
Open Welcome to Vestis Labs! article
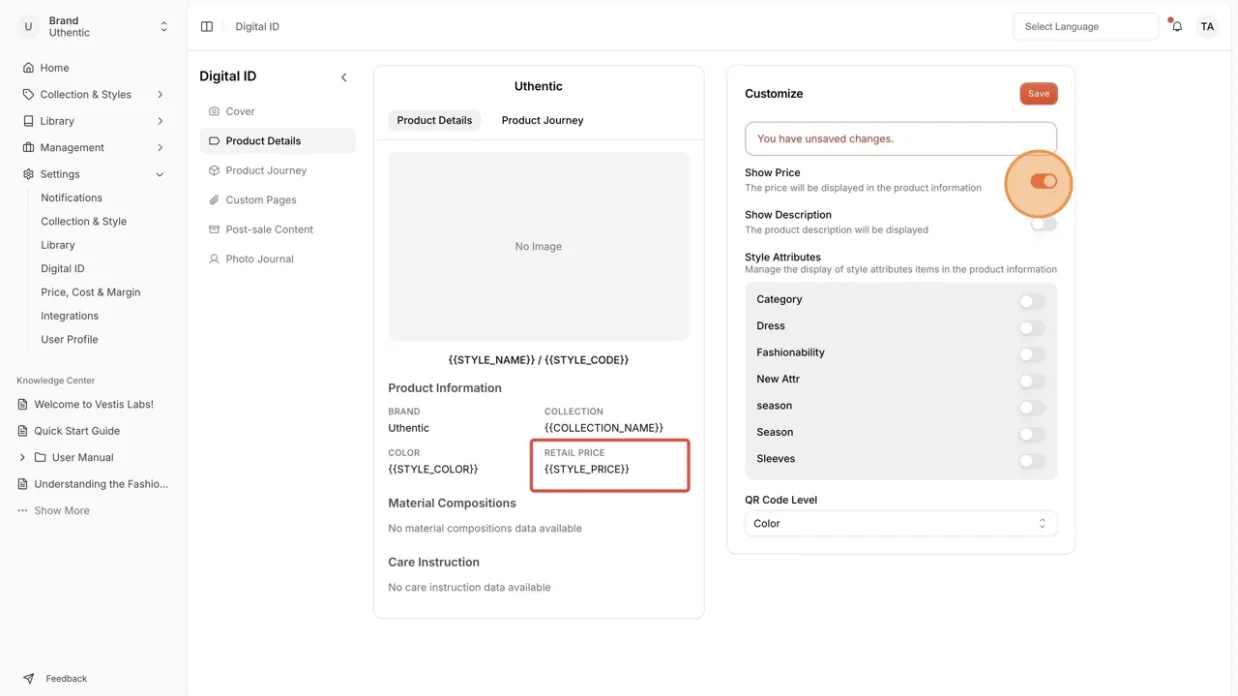94,405
